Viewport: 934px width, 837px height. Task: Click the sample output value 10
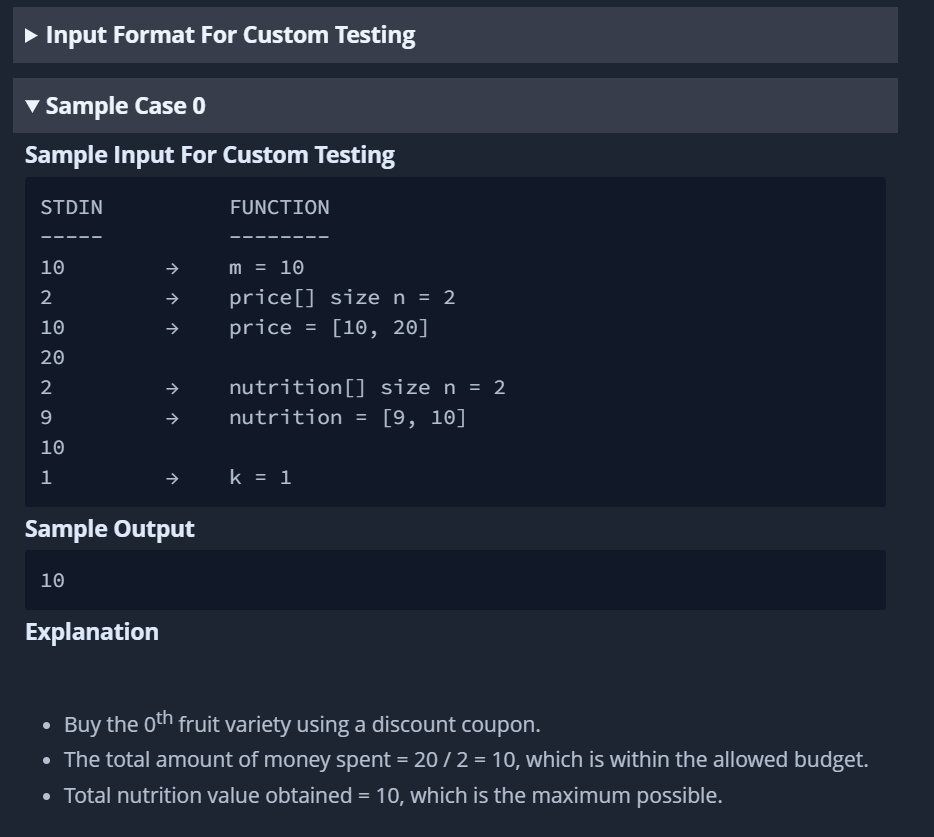coord(52,580)
